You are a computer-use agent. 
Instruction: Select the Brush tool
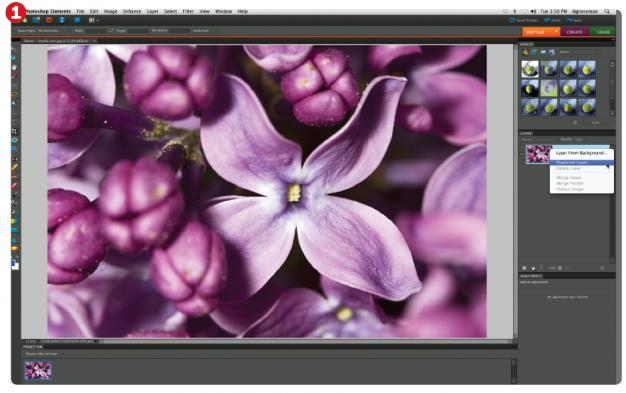14,195
